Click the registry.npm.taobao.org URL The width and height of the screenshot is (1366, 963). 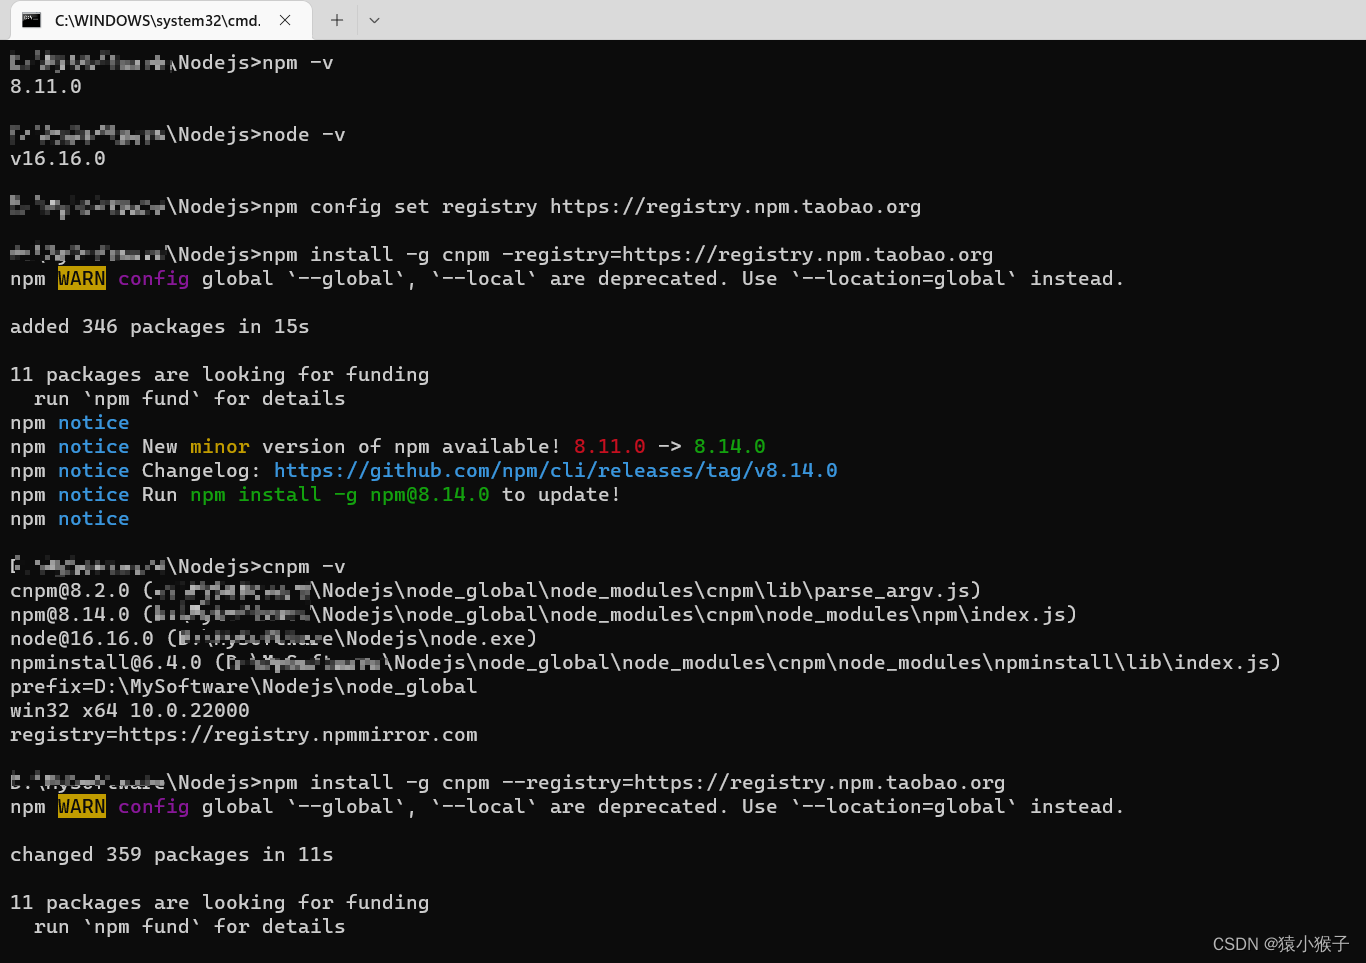pos(735,206)
